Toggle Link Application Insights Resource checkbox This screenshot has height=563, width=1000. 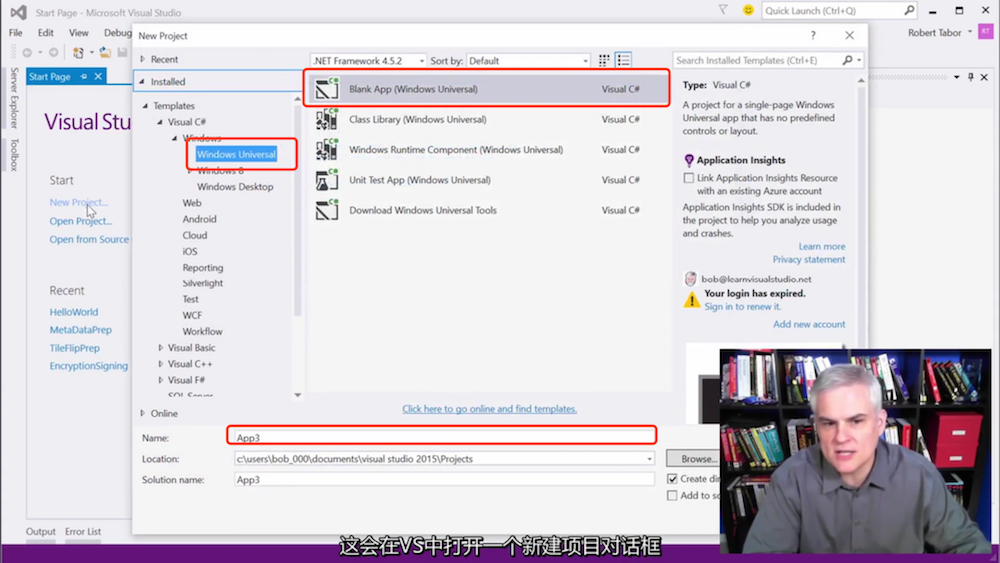(x=689, y=178)
